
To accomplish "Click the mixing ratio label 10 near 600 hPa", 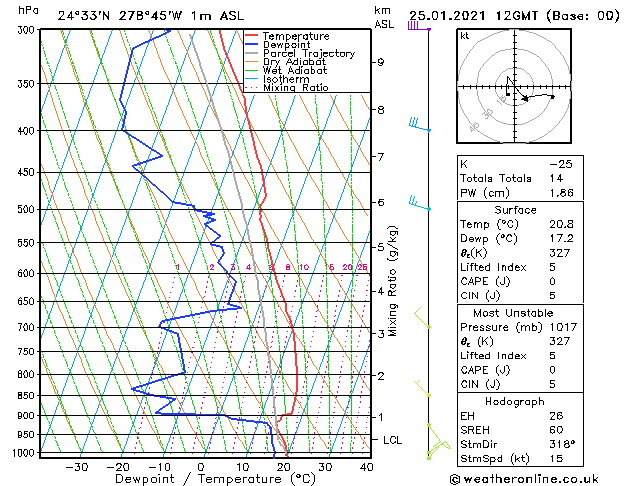I will click(x=304, y=267).
